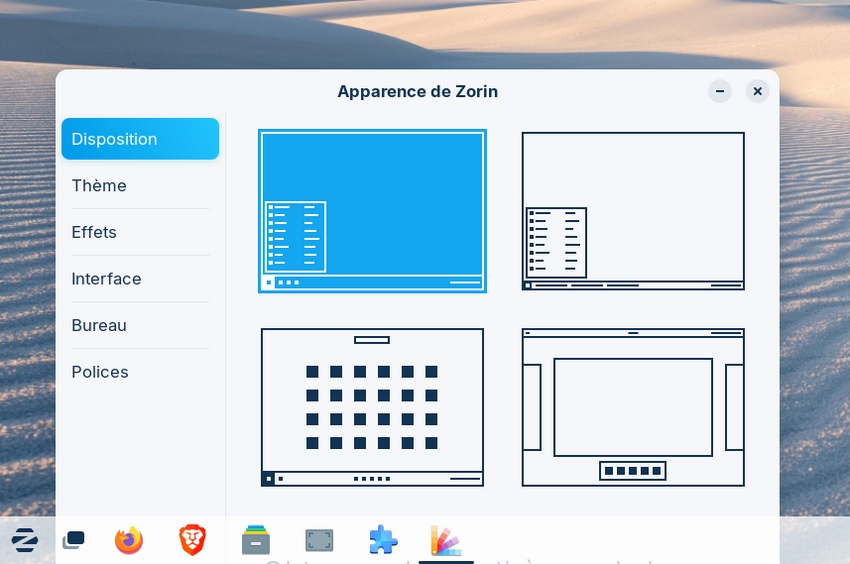850x564 pixels.
Task: Open the screenshot tool in taskbar
Action: [319, 541]
